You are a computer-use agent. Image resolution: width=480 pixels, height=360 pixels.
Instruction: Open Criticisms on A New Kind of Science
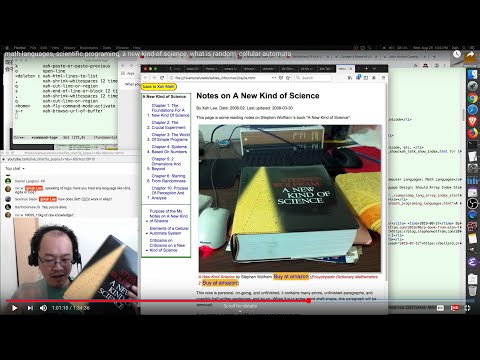pos(167,245)
